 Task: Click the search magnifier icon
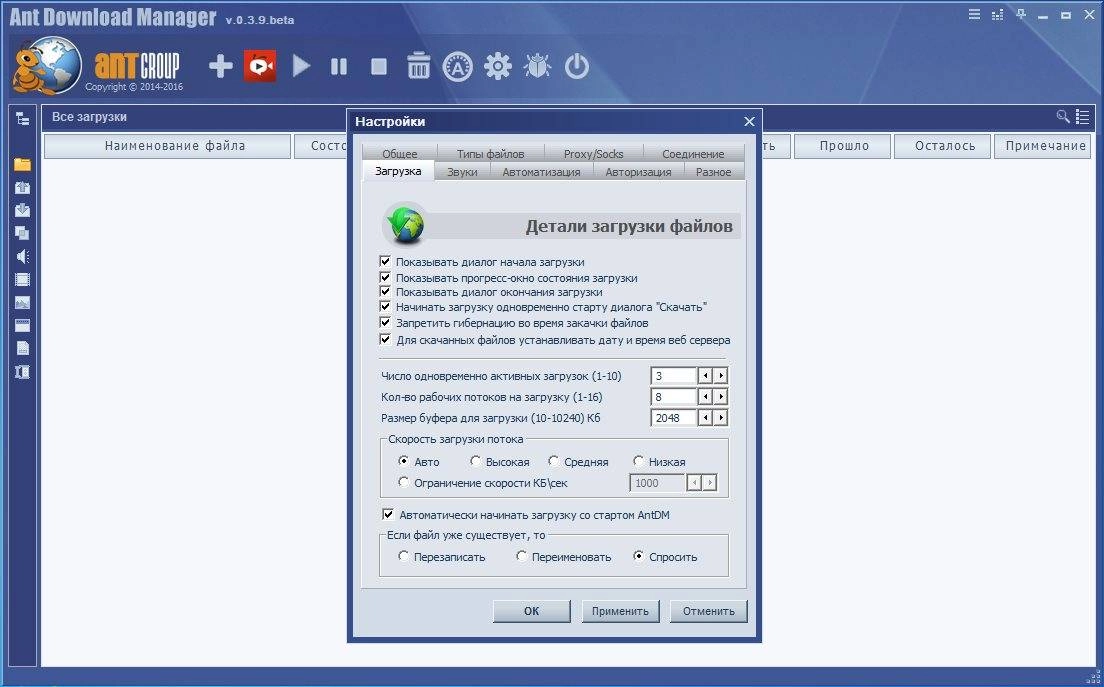(x=1063, y=116)
